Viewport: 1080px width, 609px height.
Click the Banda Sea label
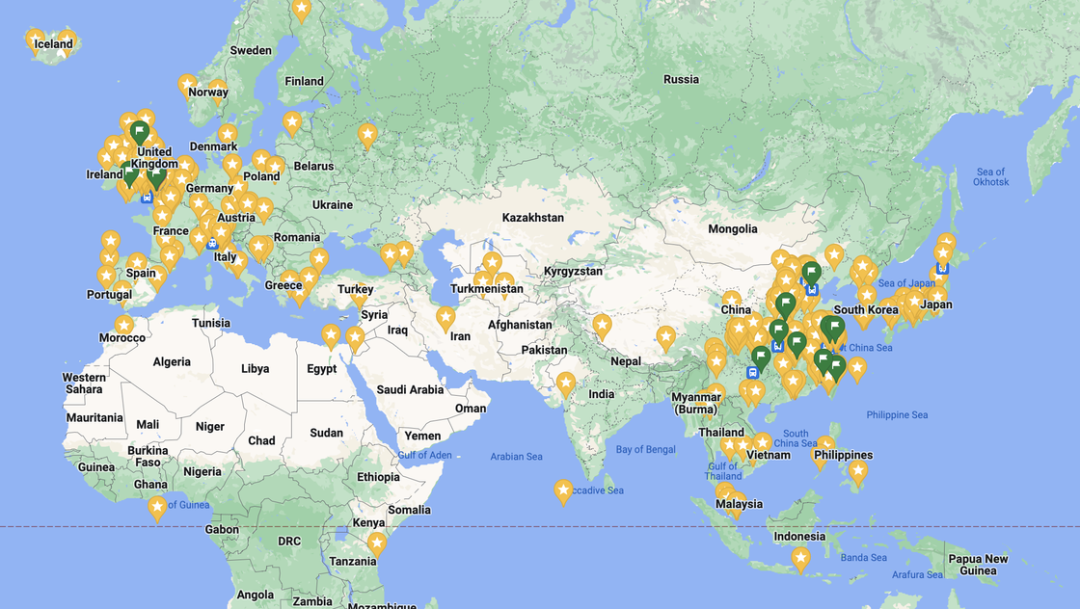(x=864, y=557)
